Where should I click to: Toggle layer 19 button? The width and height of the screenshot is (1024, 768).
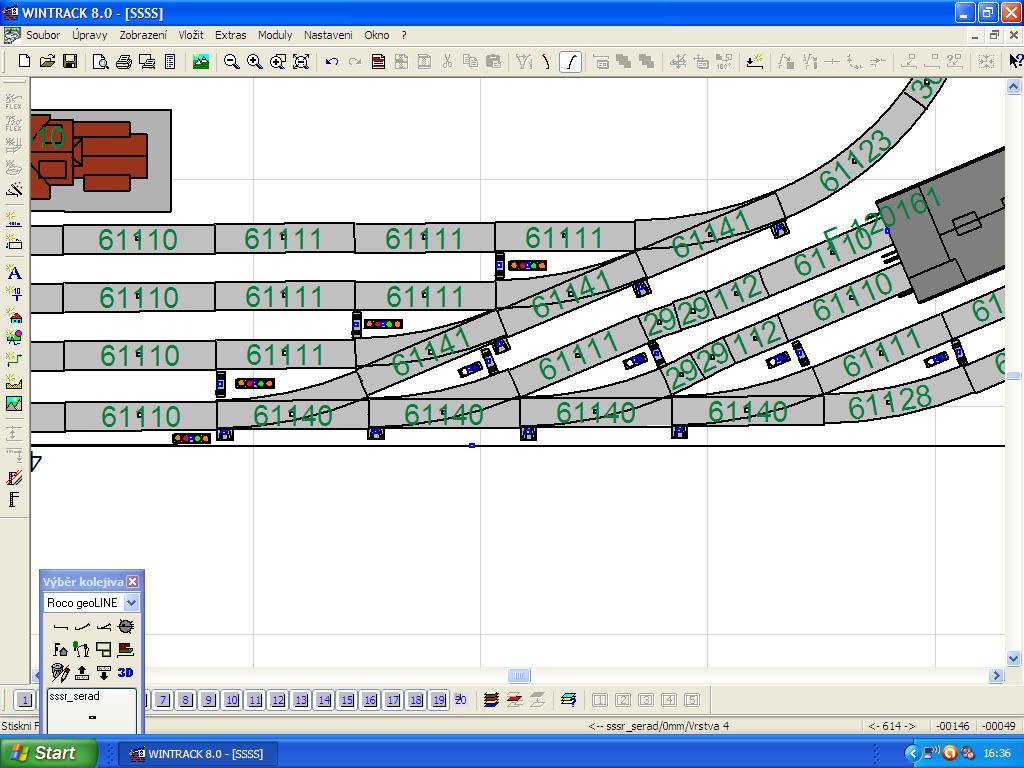click(x=438, y=700)
